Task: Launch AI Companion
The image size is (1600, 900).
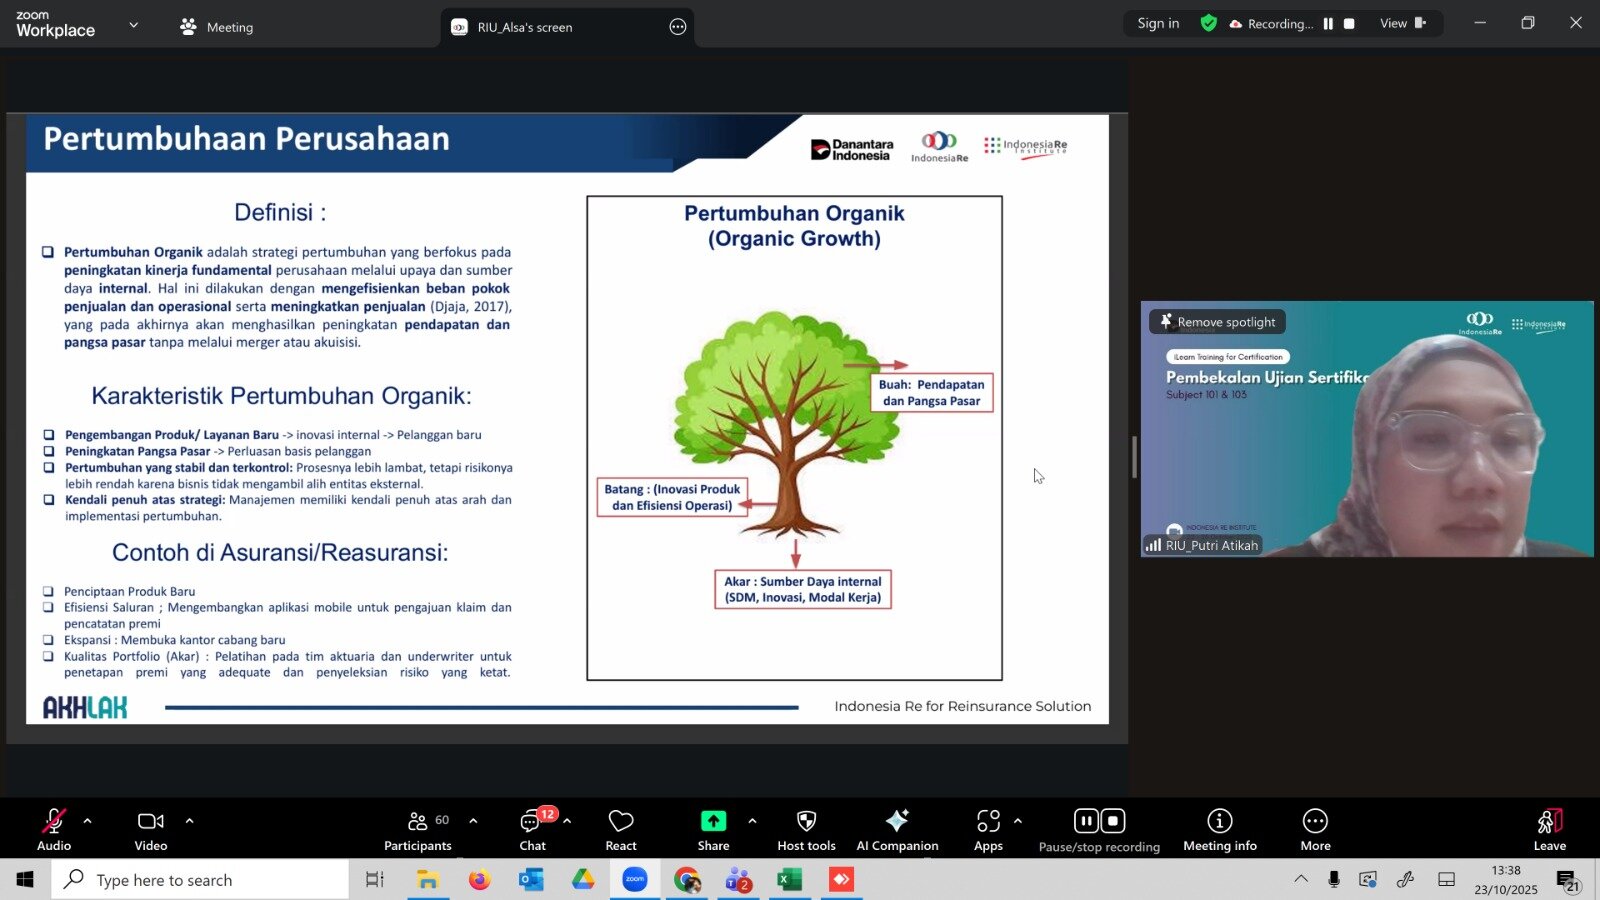Action: tap(897, 830)
